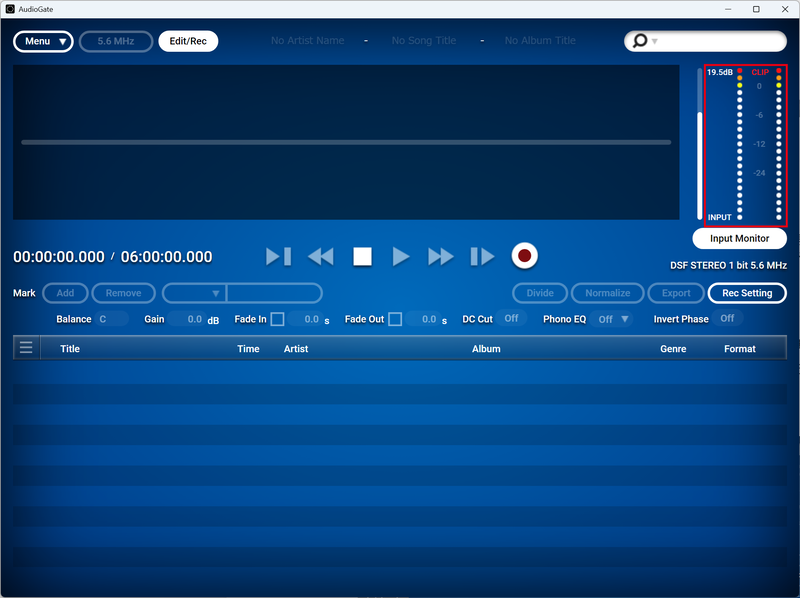Click the CLIP indicator on the meter
Screen dimensions: 800x598
click(760, 72)
